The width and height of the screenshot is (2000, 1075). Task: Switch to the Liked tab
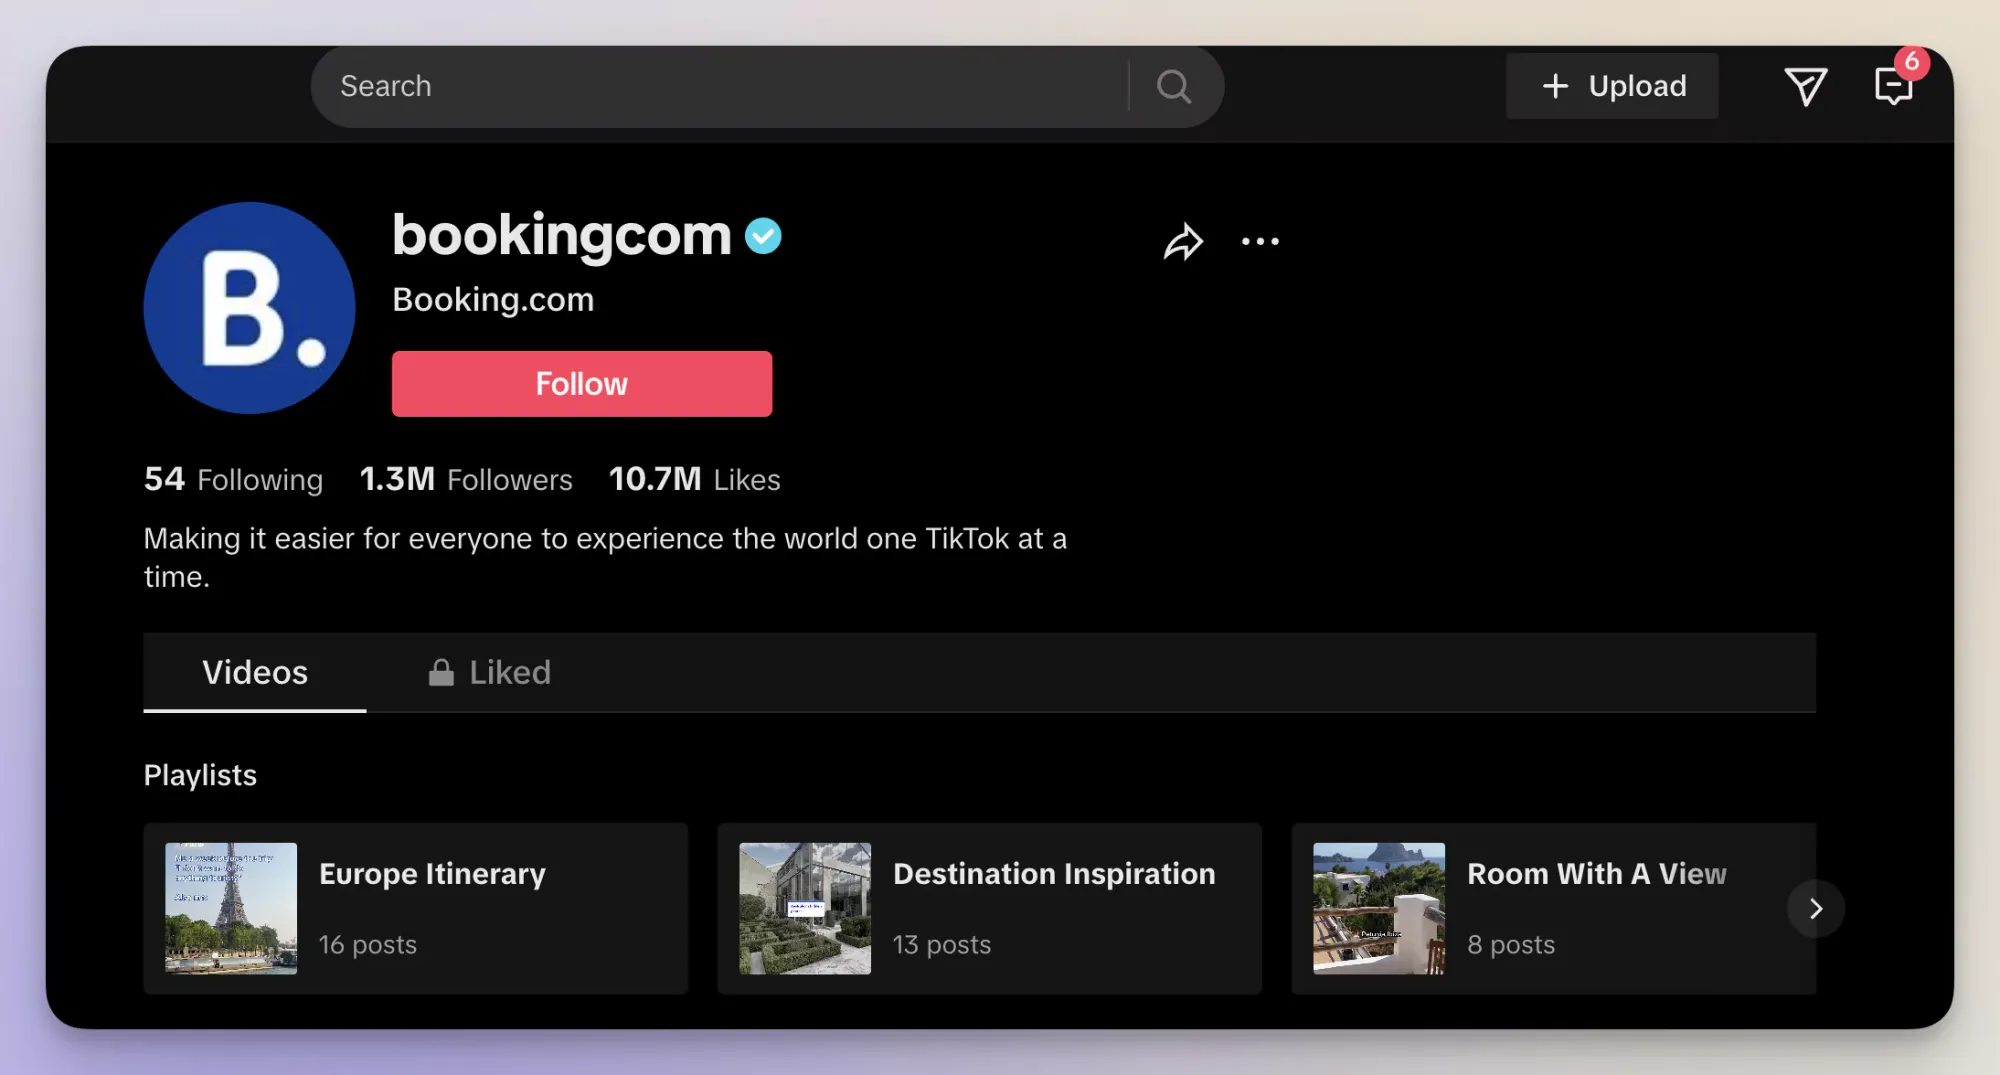[490, 672]
